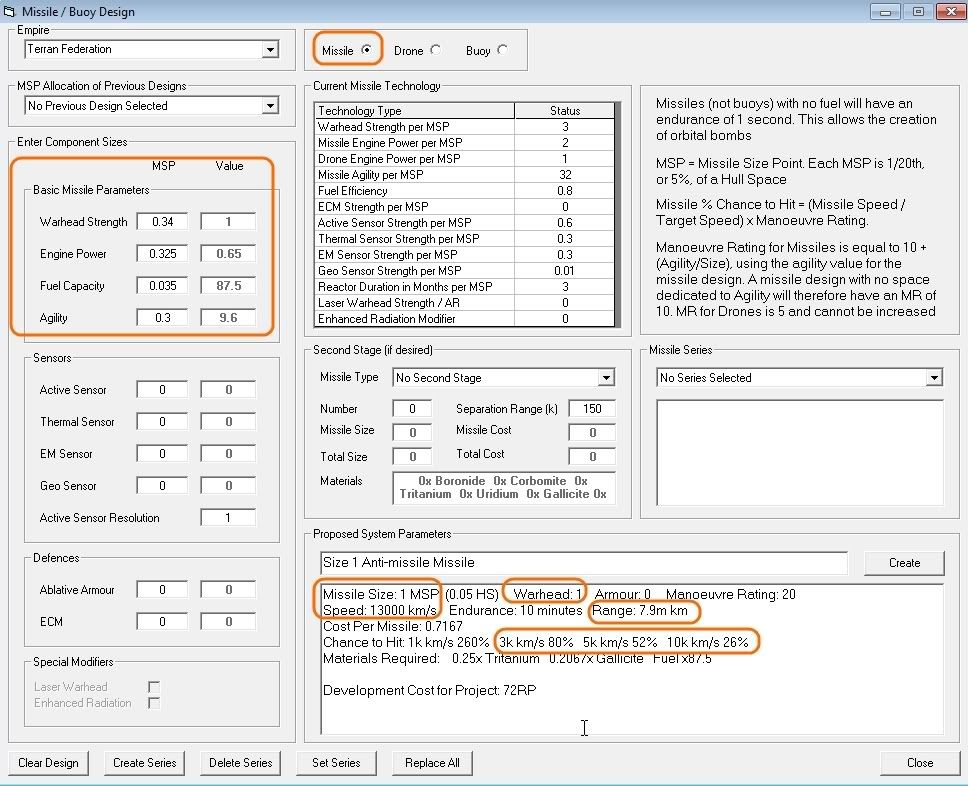Image resolution: width=968 pixels, height=786 pixels.
Task: Click the 'Technology Type' column header
Action: click(x=415, y=111)
